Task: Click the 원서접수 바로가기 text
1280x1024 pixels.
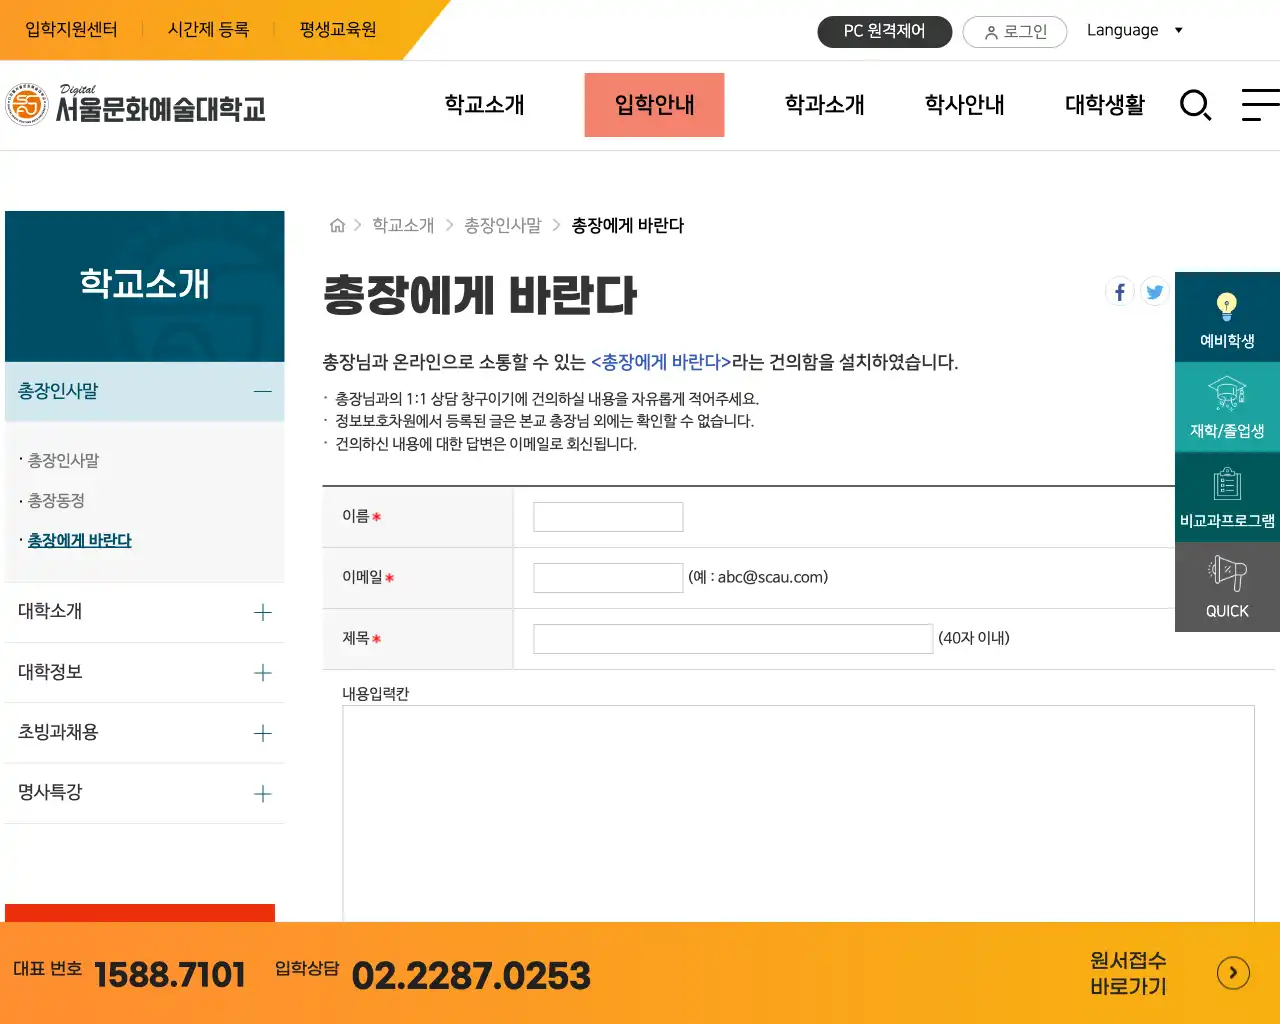Action: coord(1128,973)
